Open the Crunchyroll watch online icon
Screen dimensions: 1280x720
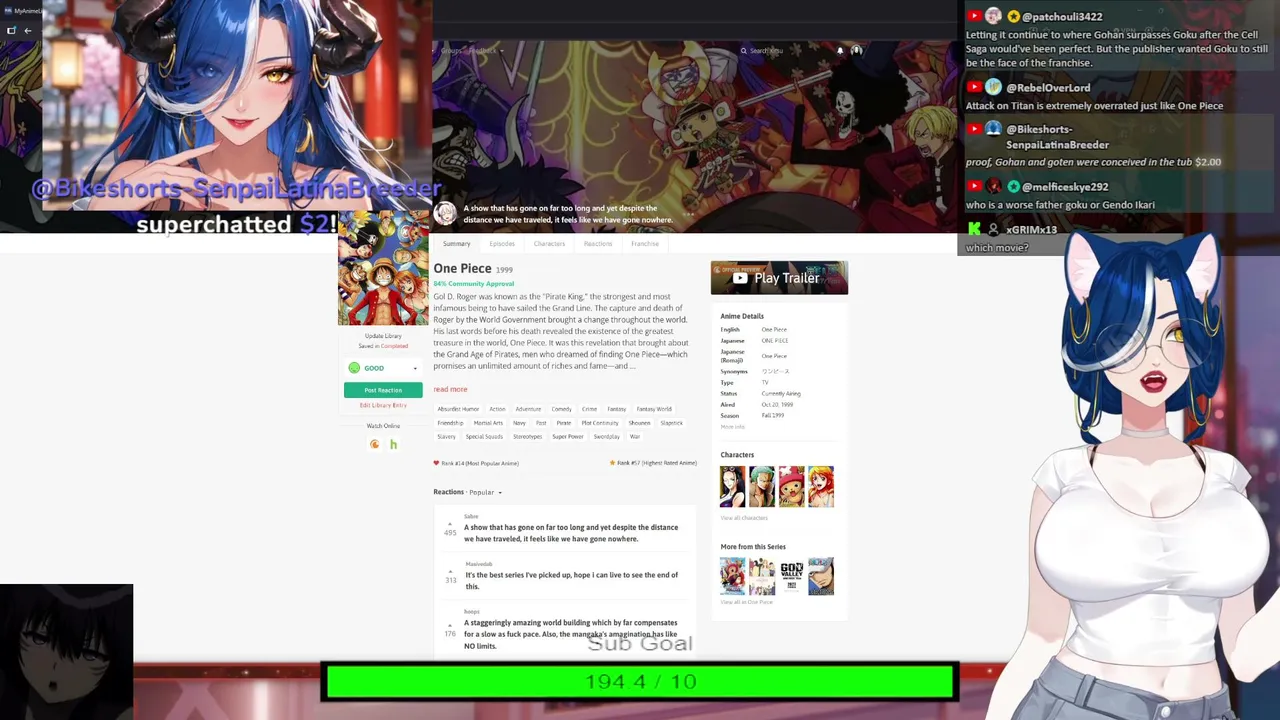click(374, 444)
